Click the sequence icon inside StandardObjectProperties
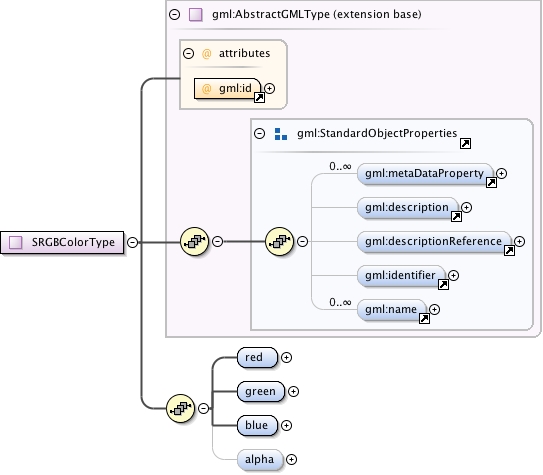The width and height of the screenshot is (543, 475). click(x=279, y=241)
